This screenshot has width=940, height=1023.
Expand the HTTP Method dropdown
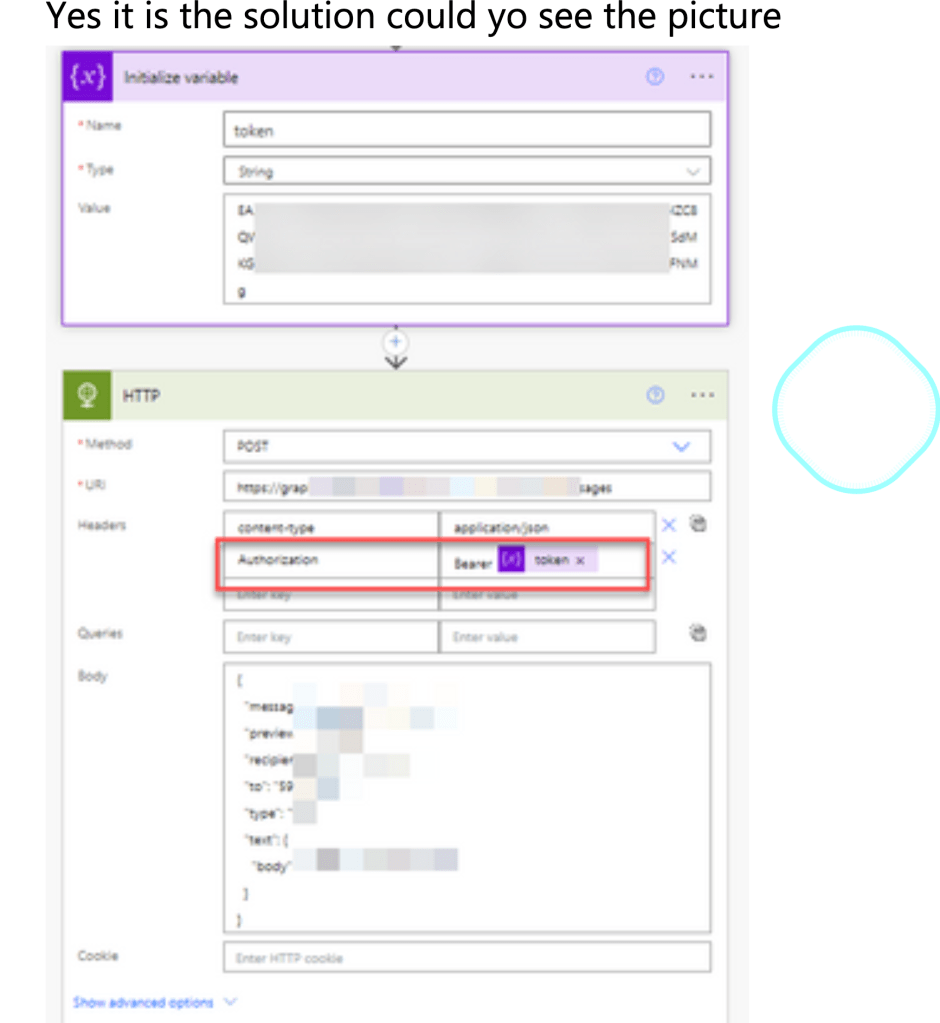(682, 447)
